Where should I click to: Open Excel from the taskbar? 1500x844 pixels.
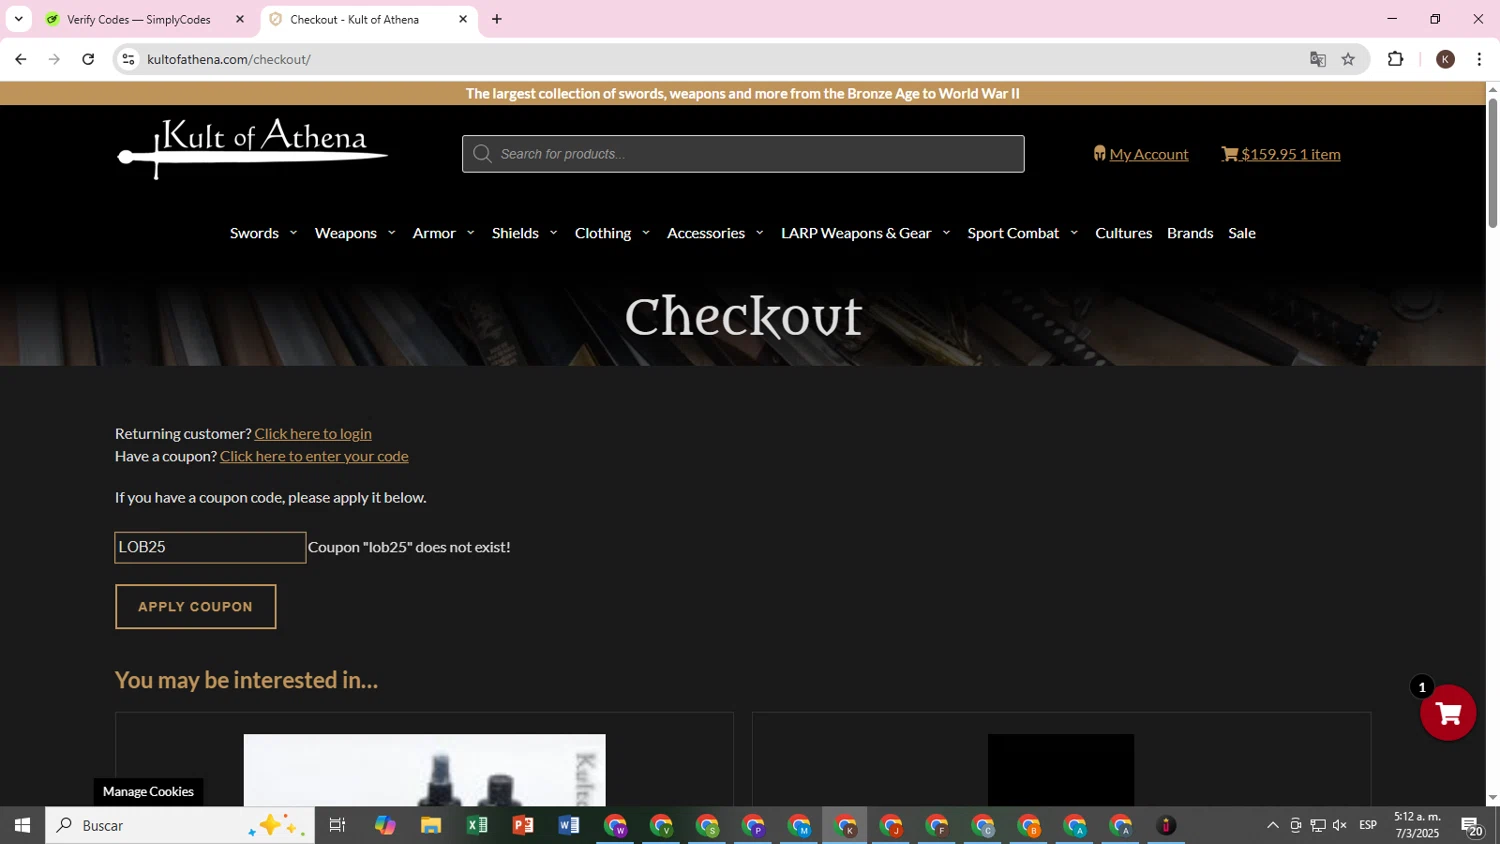click(x=477, y=825)
